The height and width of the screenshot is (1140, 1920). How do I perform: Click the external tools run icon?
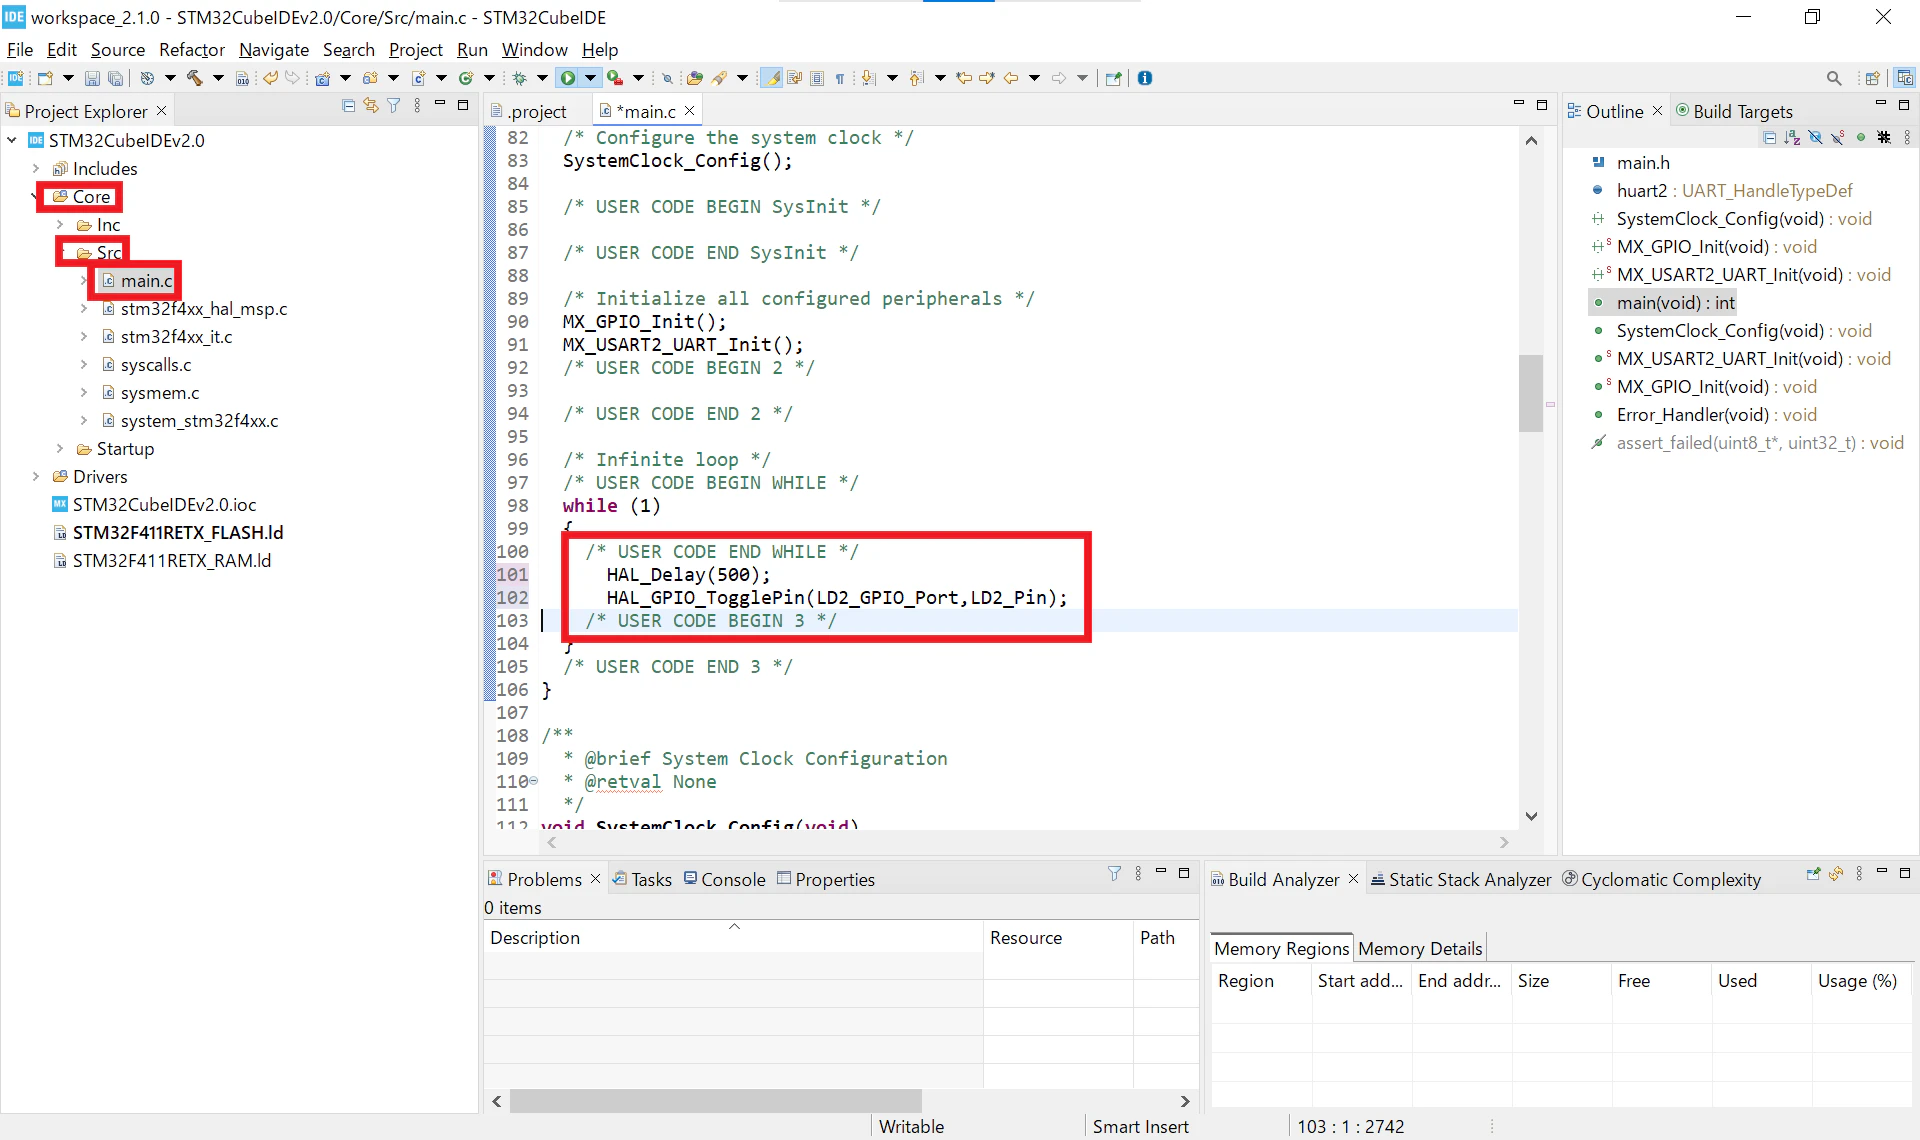[615, 78]
